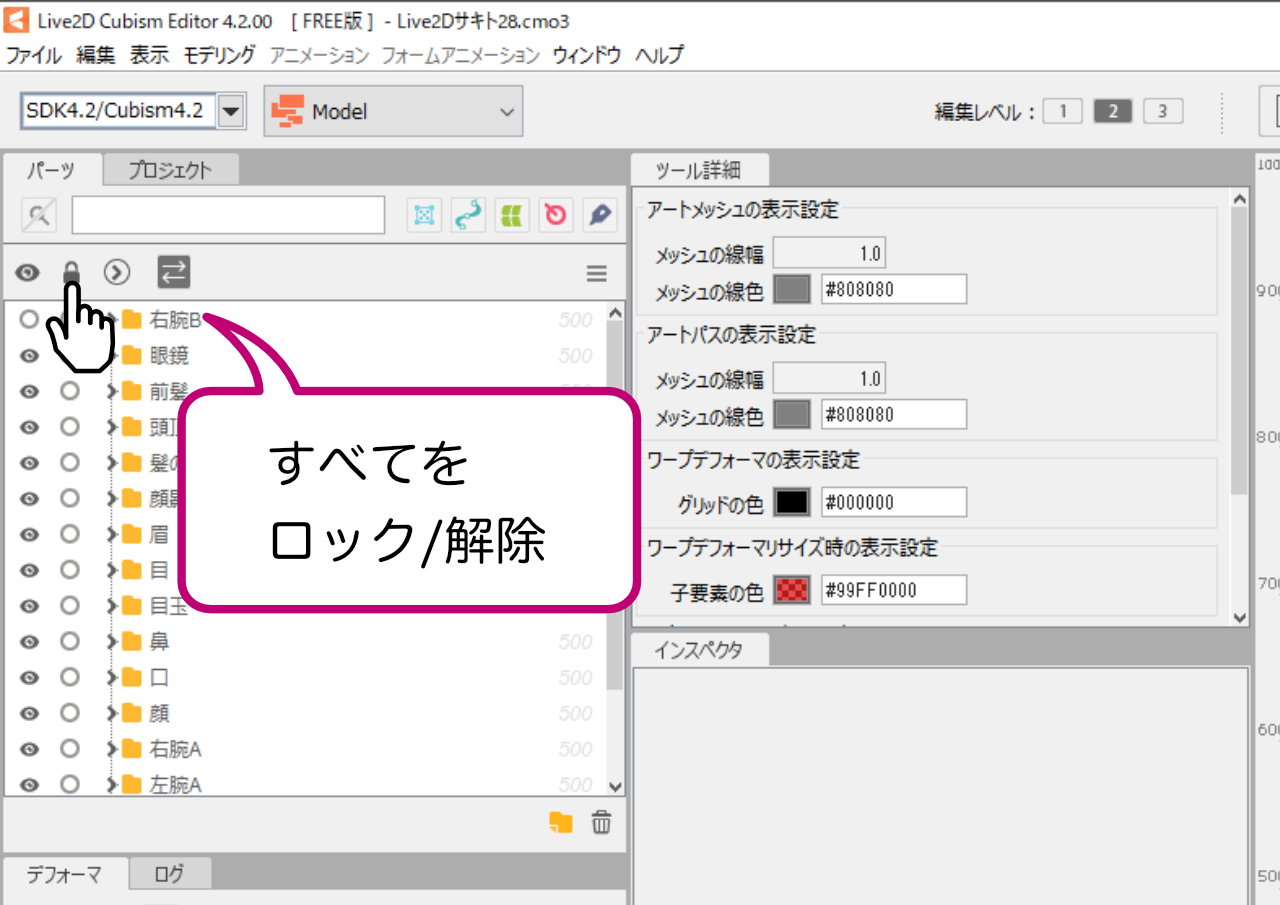Click the teal curved path deformer icon
Viewport: 1280px width, 905px height.
coord(468,215)
